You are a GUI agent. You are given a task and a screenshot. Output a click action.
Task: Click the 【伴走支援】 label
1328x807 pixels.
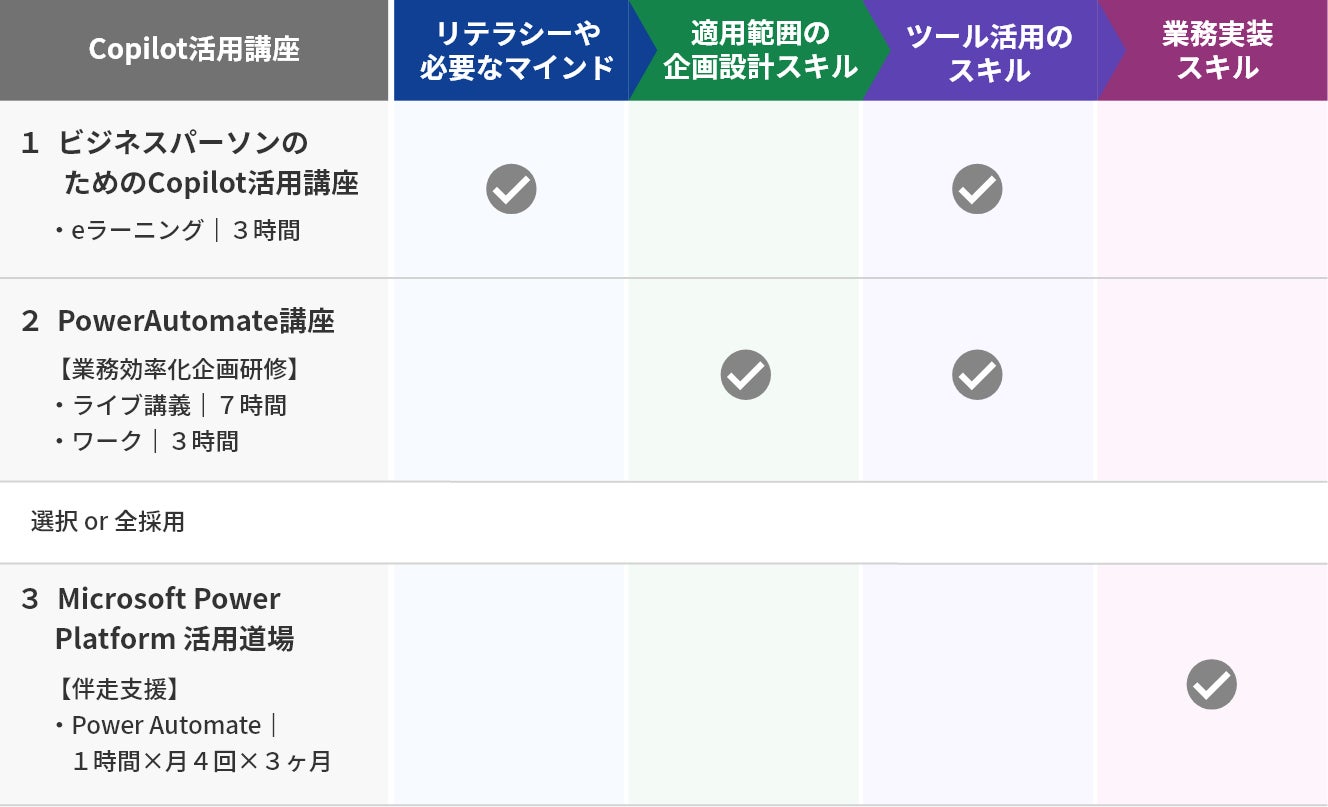[x=118, y=688]
